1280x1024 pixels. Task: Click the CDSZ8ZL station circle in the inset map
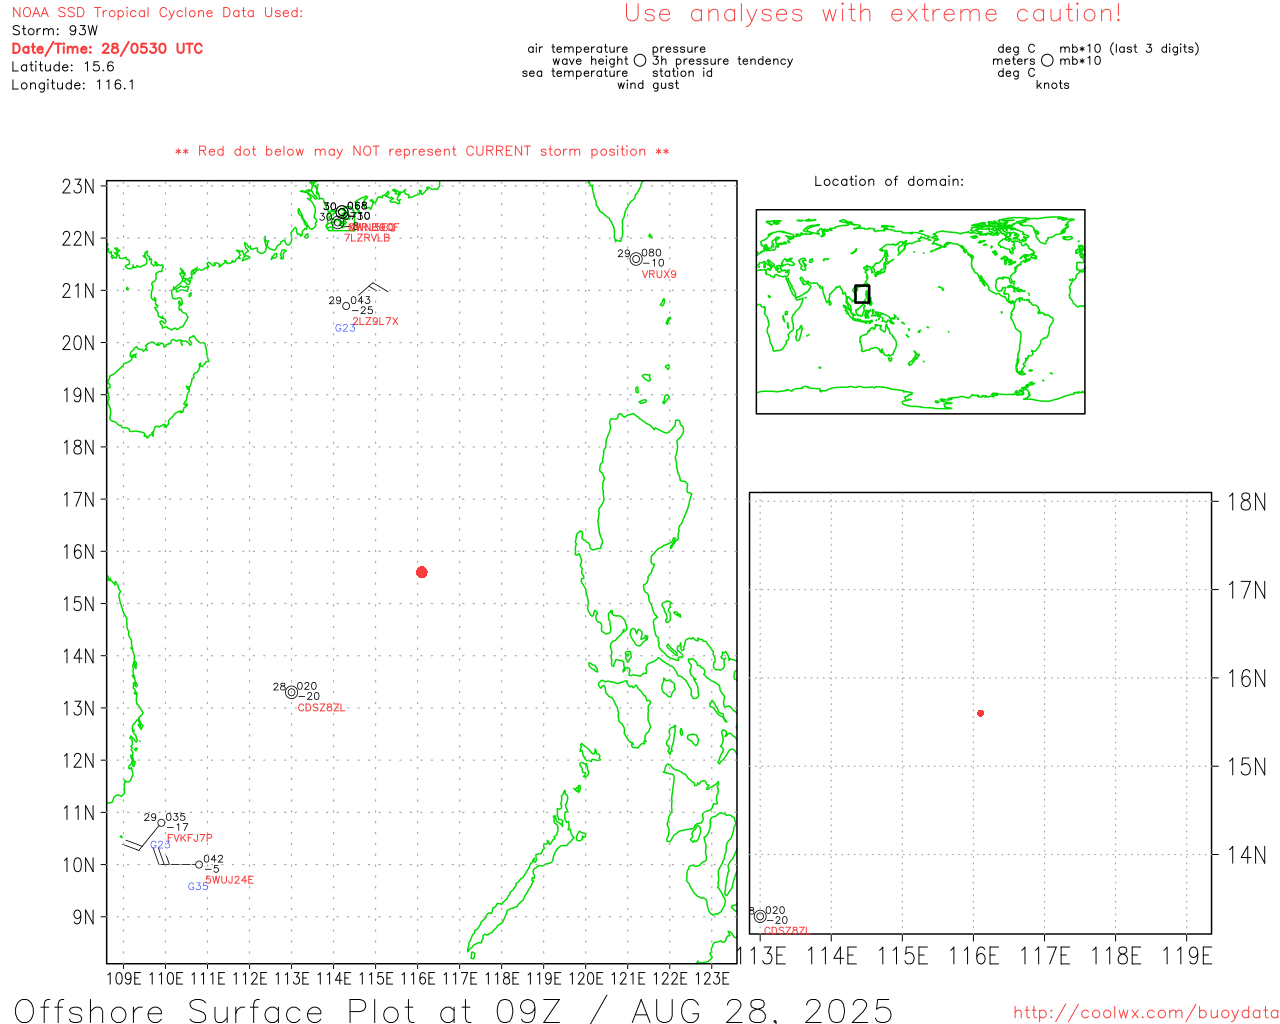click(760, 916)
